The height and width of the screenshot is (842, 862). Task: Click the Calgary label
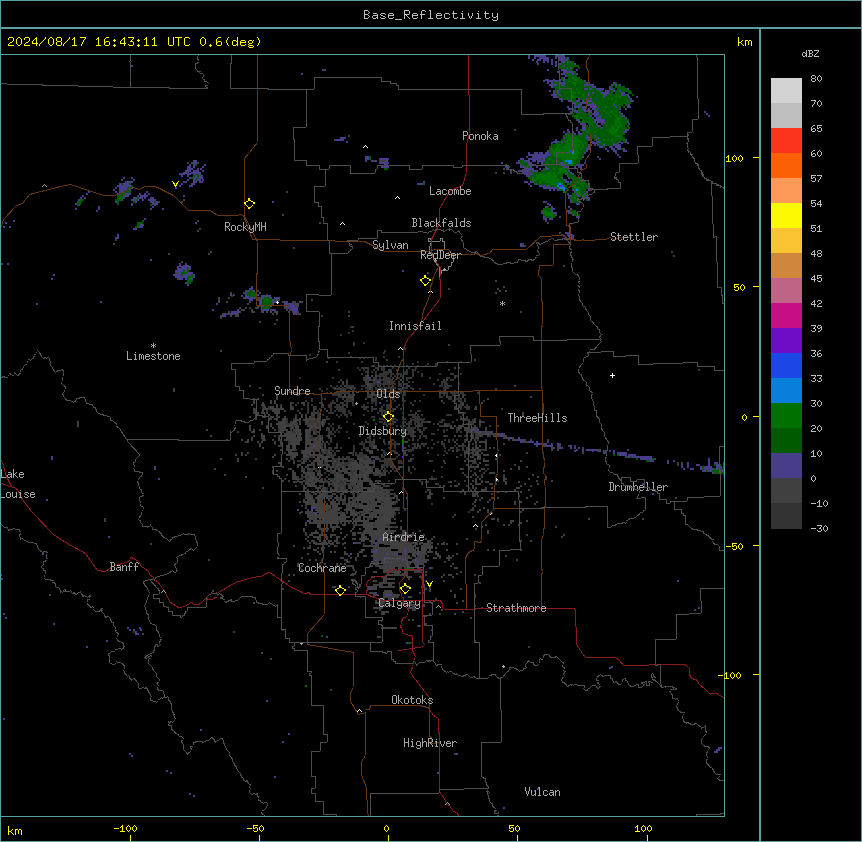coord(400,603)
